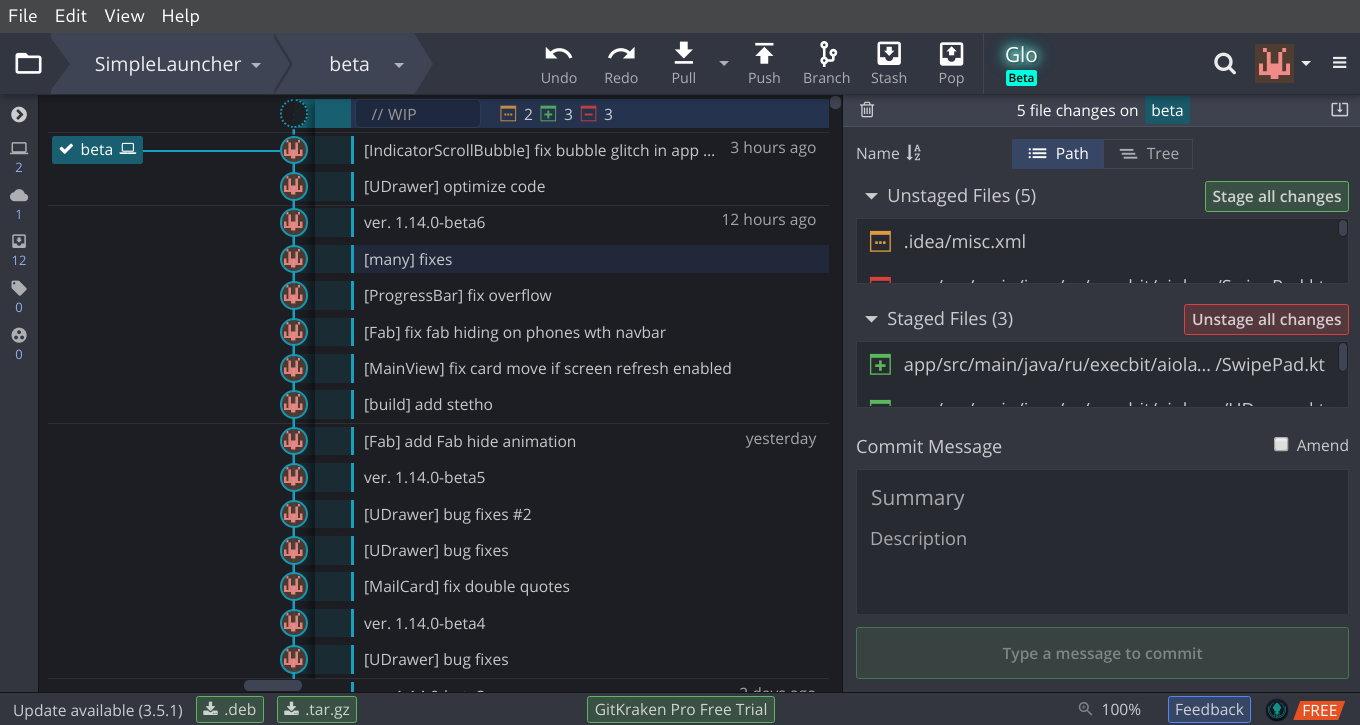Open search with magnifier icon

pos(1225,64)
